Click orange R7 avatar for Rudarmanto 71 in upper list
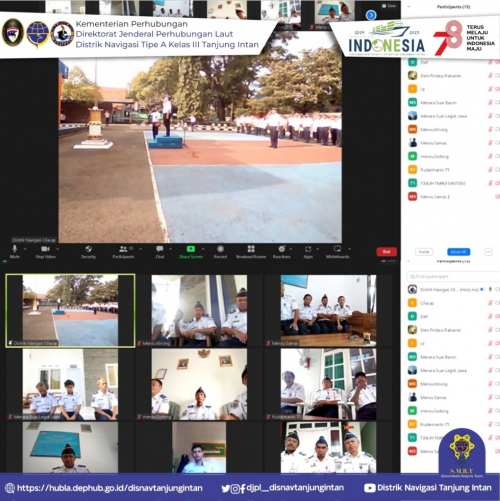Image resolution: width=500 pixels, height=501 pixels. click(413, 170)
